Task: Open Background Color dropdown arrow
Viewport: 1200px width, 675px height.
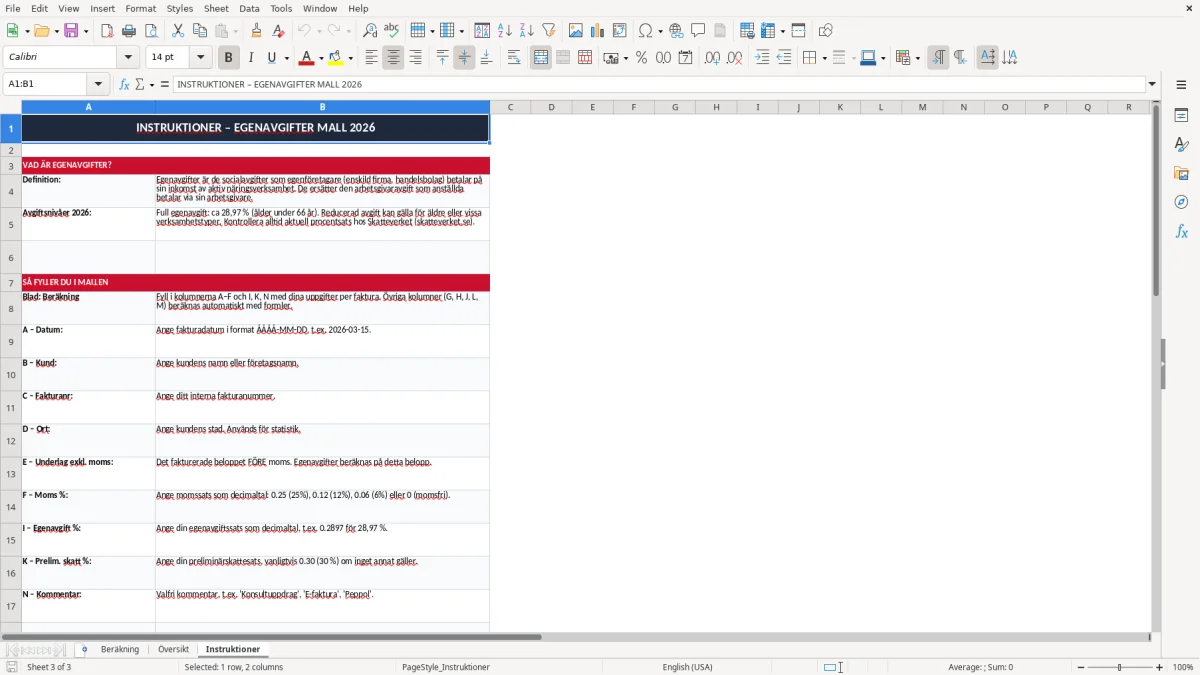Action: click(x=350, y=58)
